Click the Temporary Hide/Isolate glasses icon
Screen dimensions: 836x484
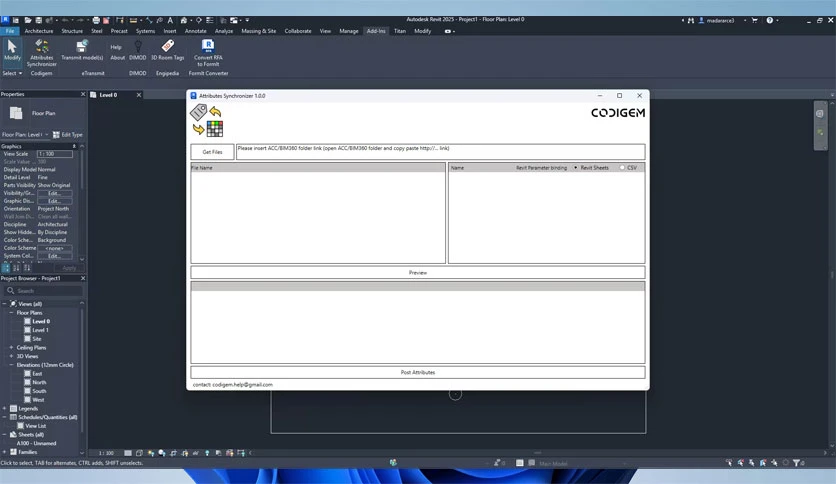196,453
